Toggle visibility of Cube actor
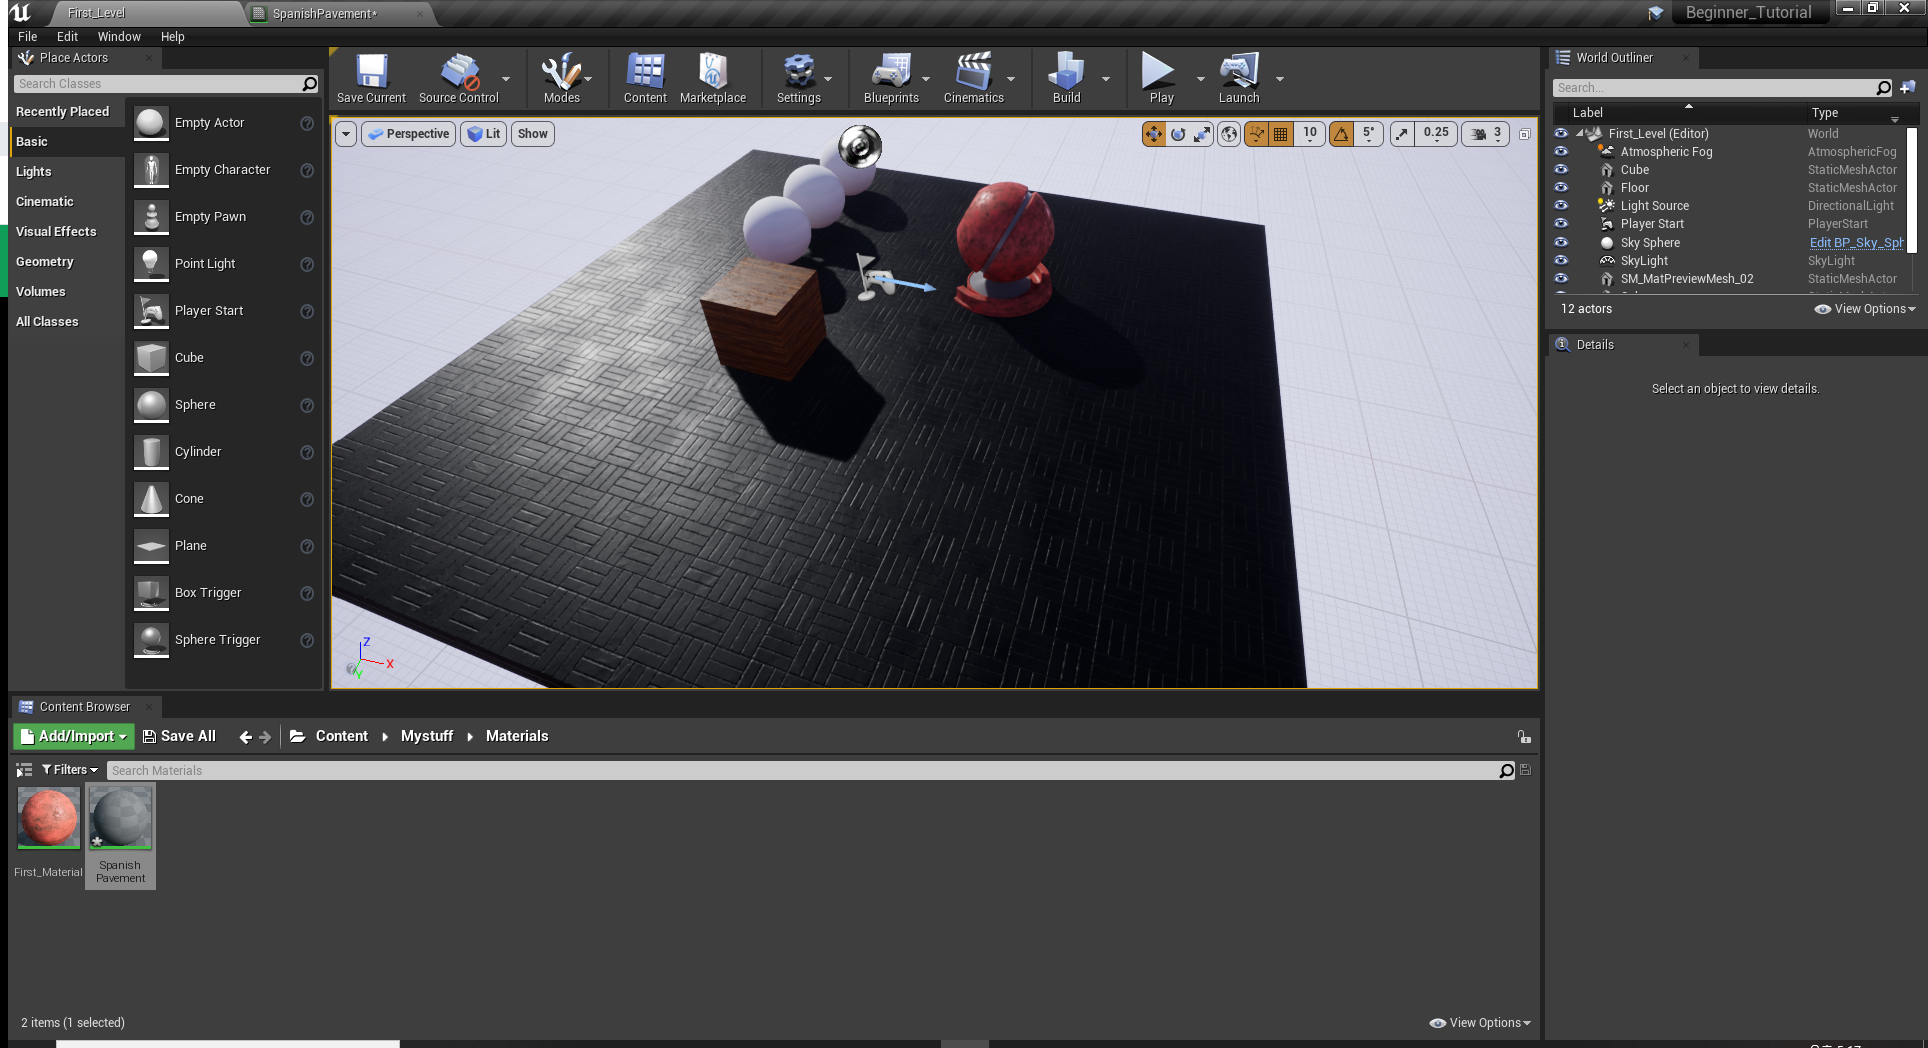The height and width of the screenshot is (1048, 1928). (x=1561, y=169)
